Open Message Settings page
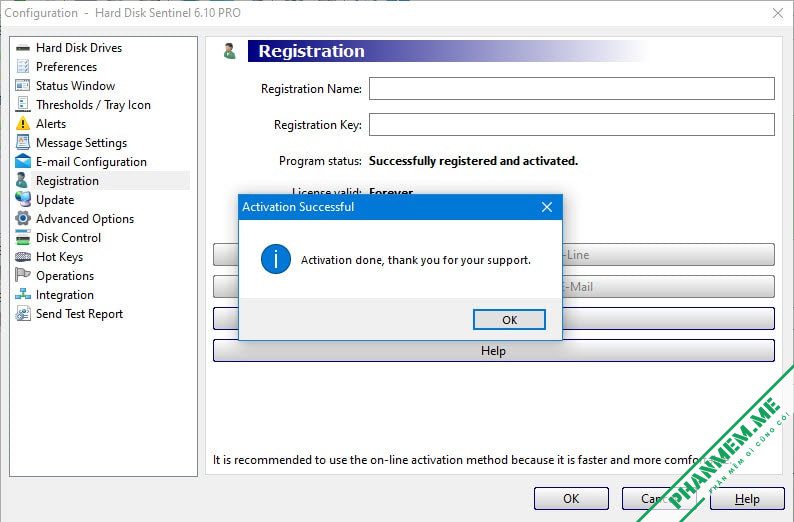 (82, 143)
